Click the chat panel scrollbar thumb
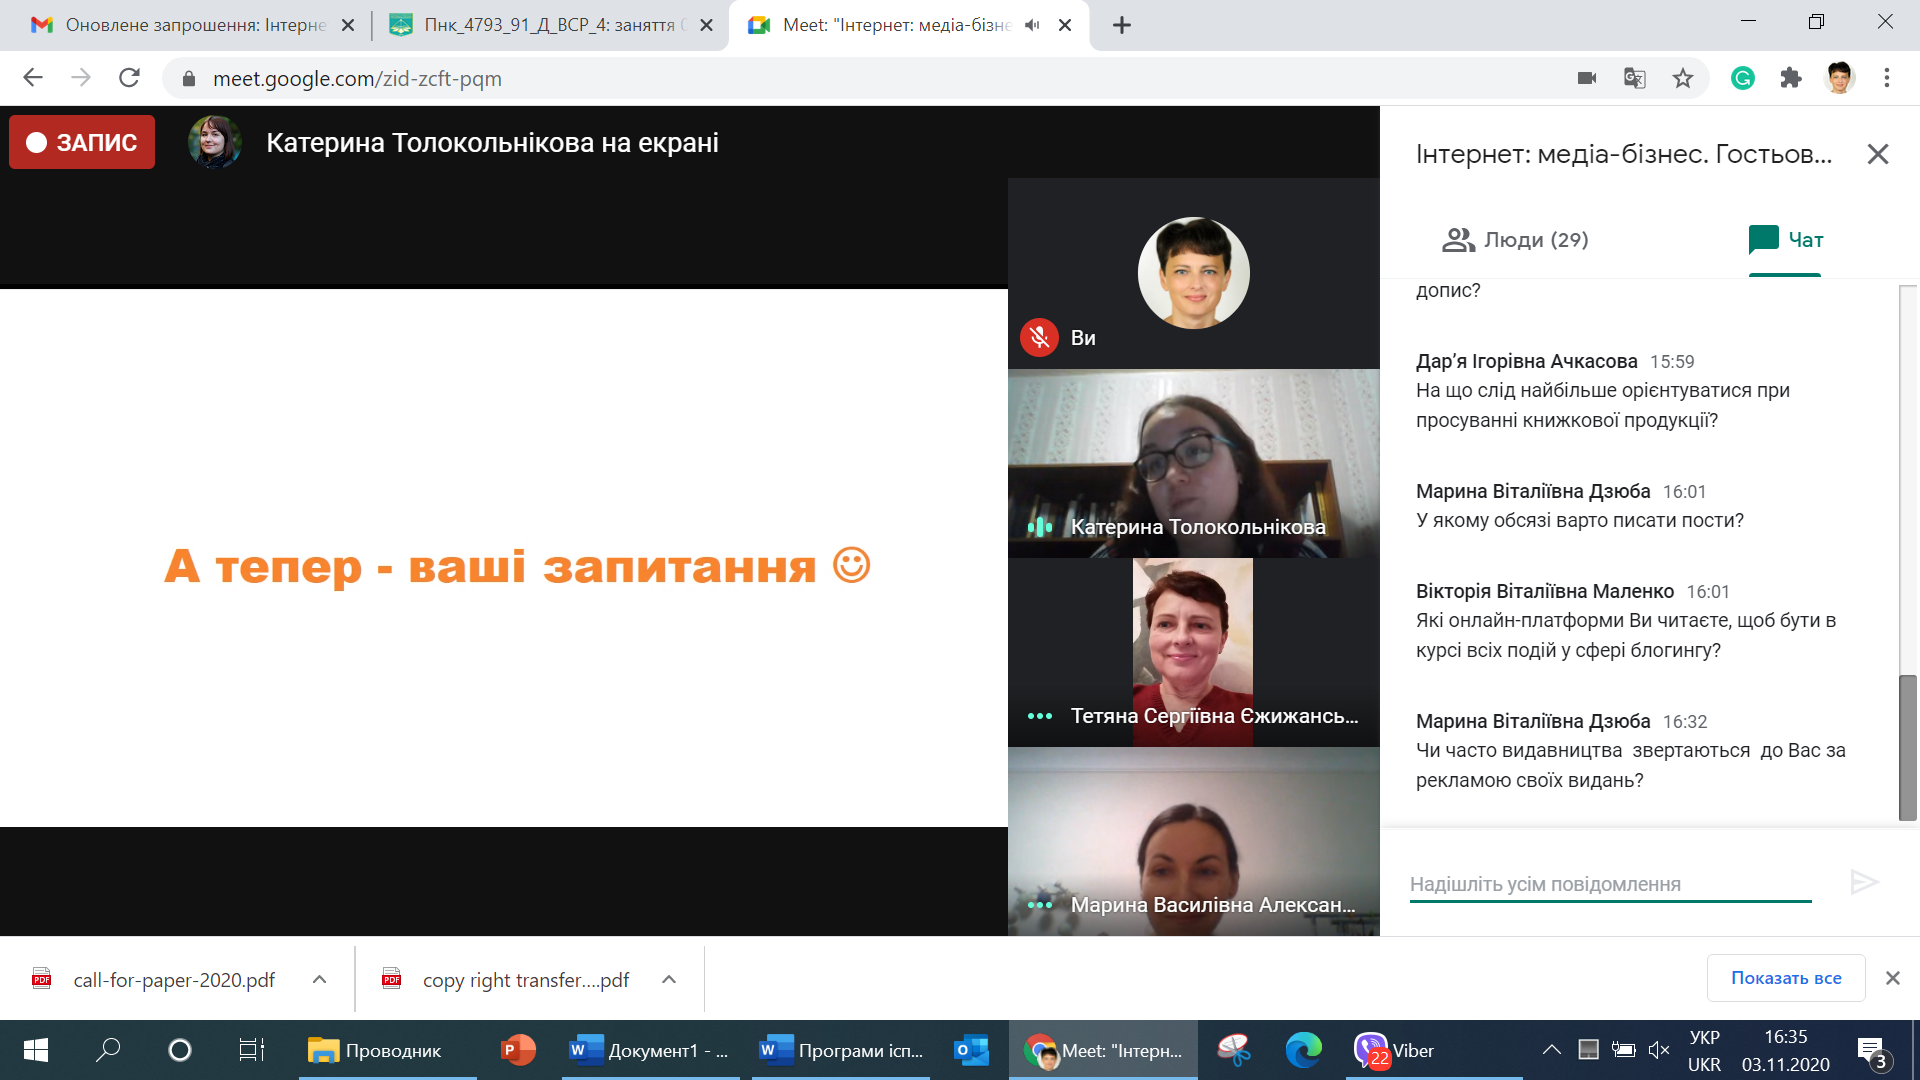The height and width of the screenshot is (1080, 1920). [x=1908, y=746]
